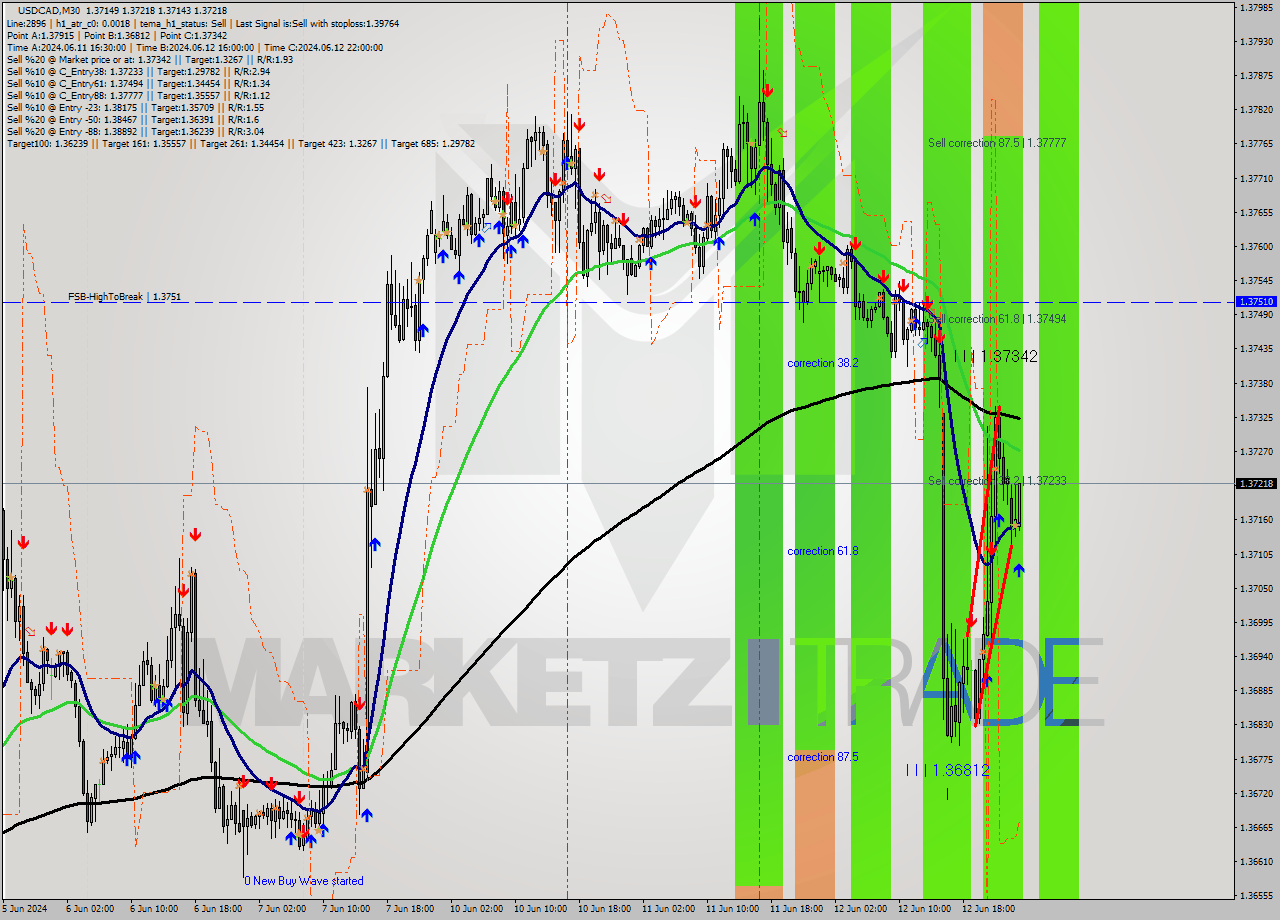The image size is (1280, 920).
Task: Click the '12 Jun 10:00' time label
Action: [925, 909]
